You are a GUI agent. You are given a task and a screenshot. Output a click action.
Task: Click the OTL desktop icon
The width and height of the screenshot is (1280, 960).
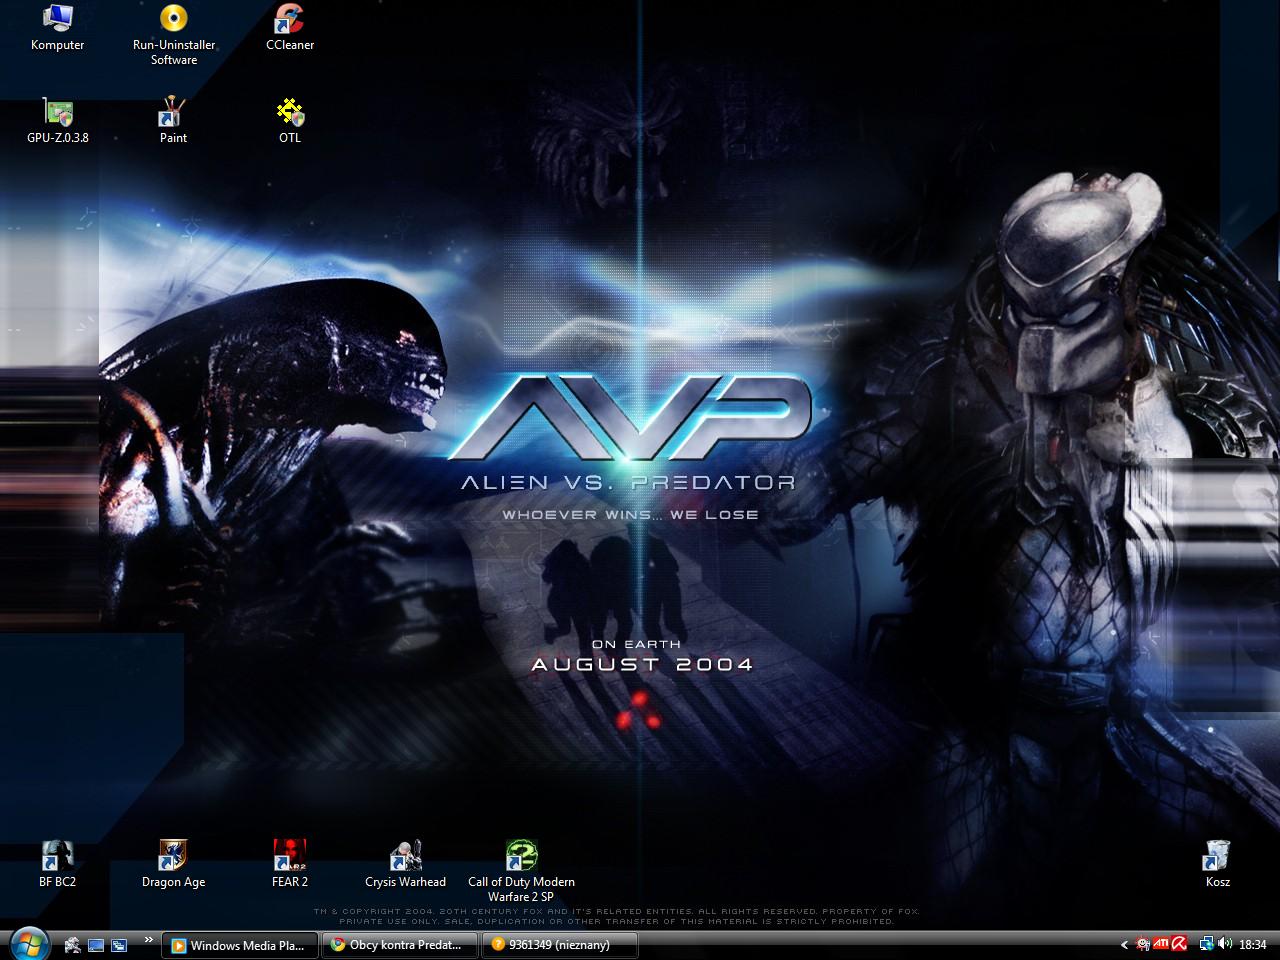290,121
